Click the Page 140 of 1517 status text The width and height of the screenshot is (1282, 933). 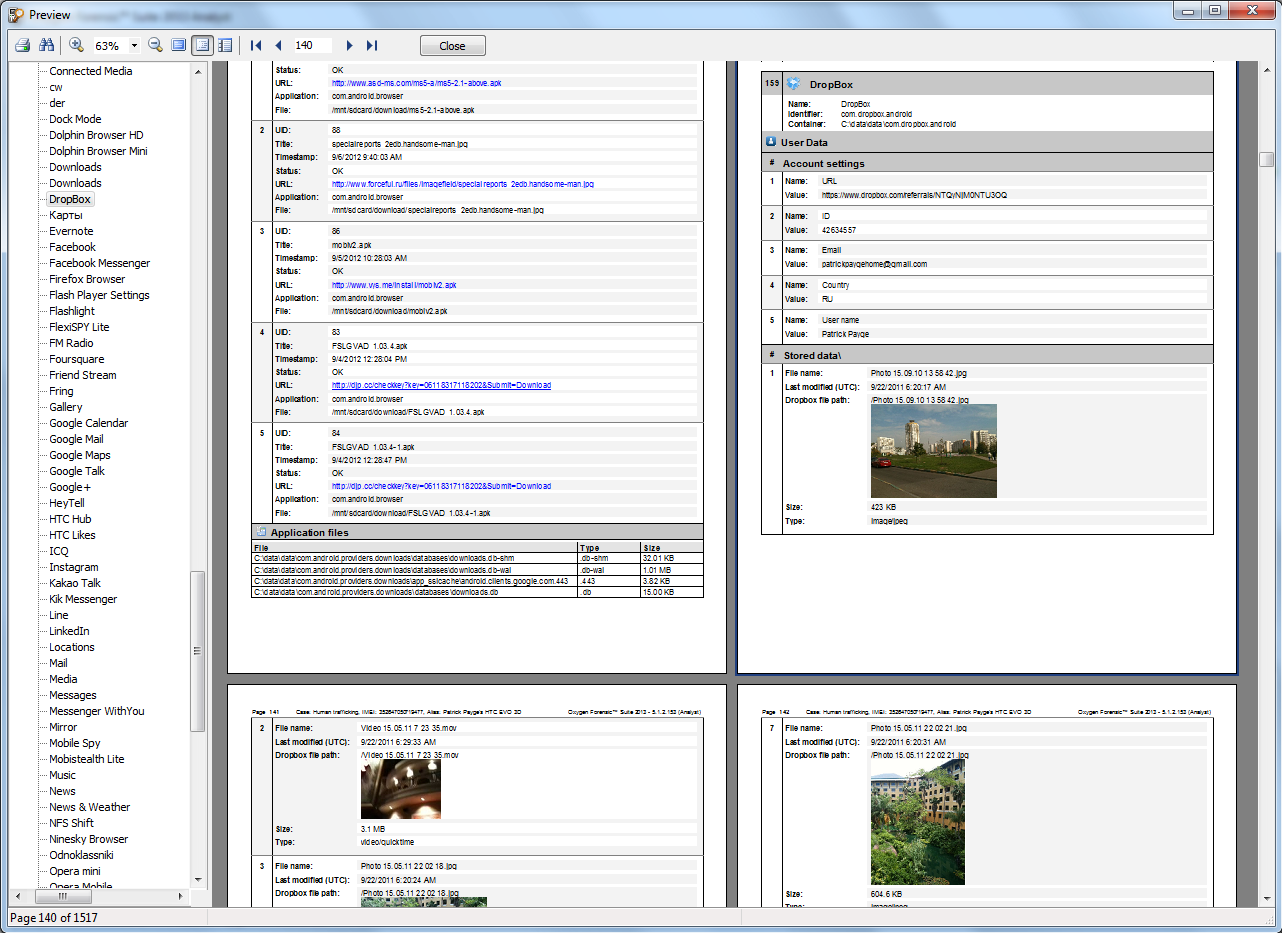54,918
